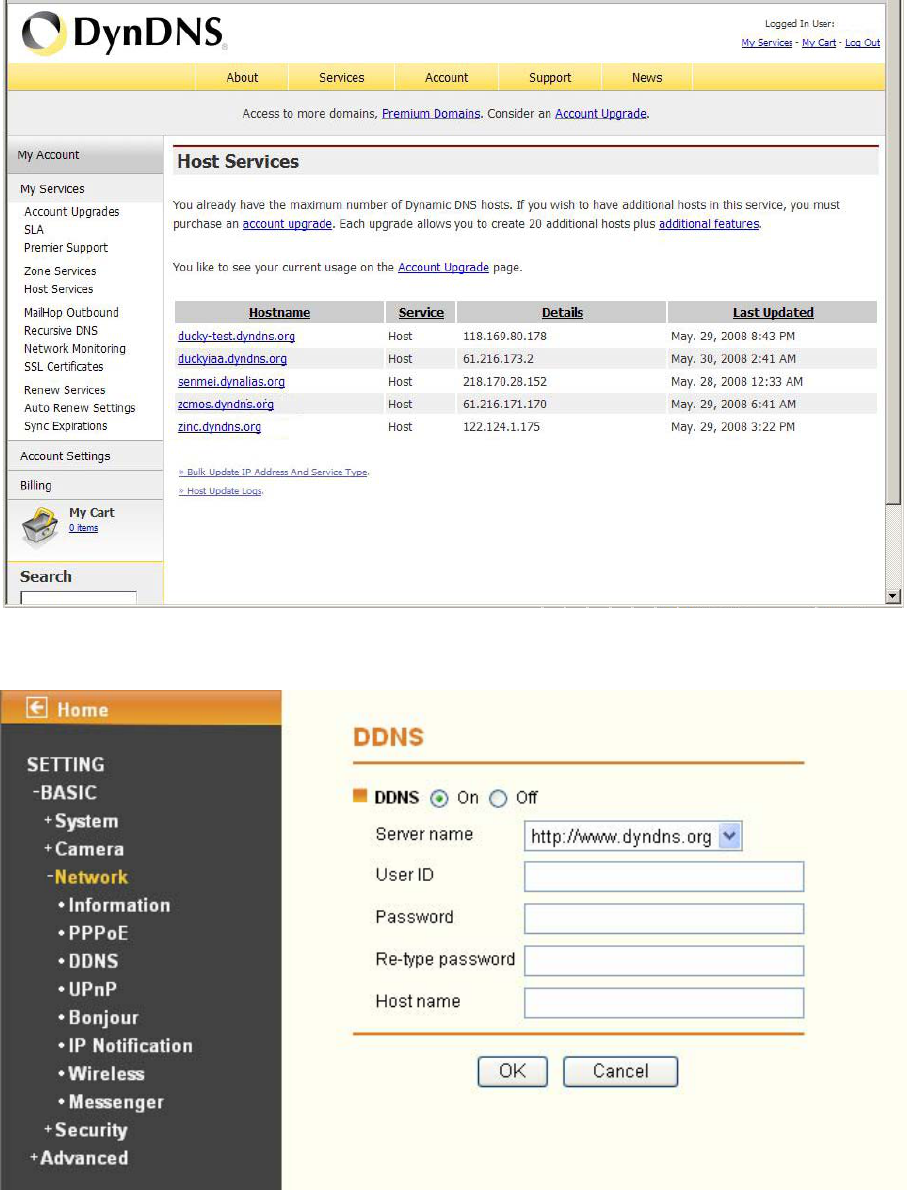Follow the Premium Domains link
Image resolution: width=907 pixels, height=1190 pixels.
click(431, 114)
